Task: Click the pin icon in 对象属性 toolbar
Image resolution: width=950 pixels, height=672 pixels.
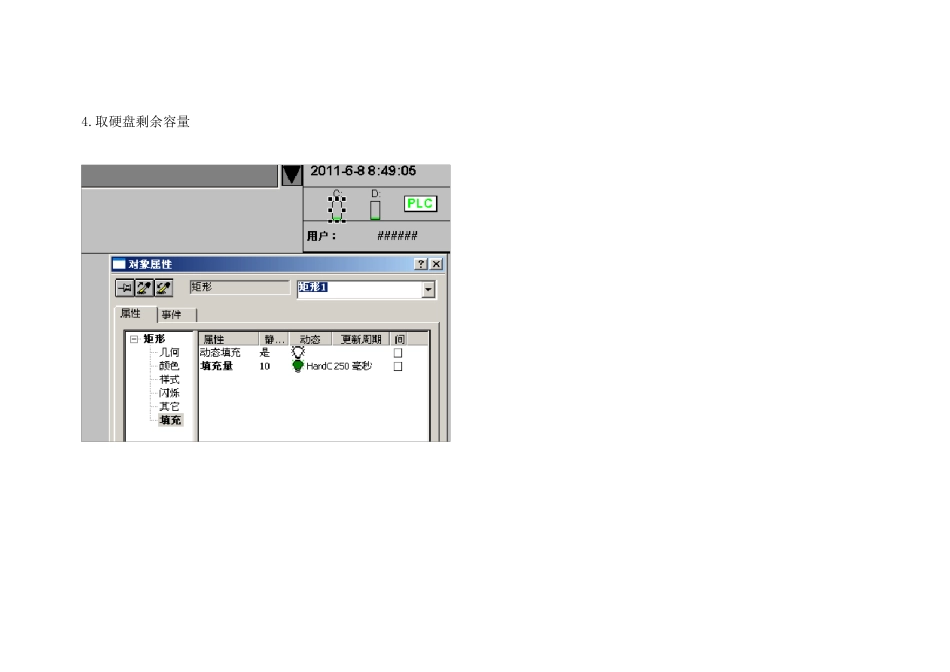Action: [x=124, y=288]
